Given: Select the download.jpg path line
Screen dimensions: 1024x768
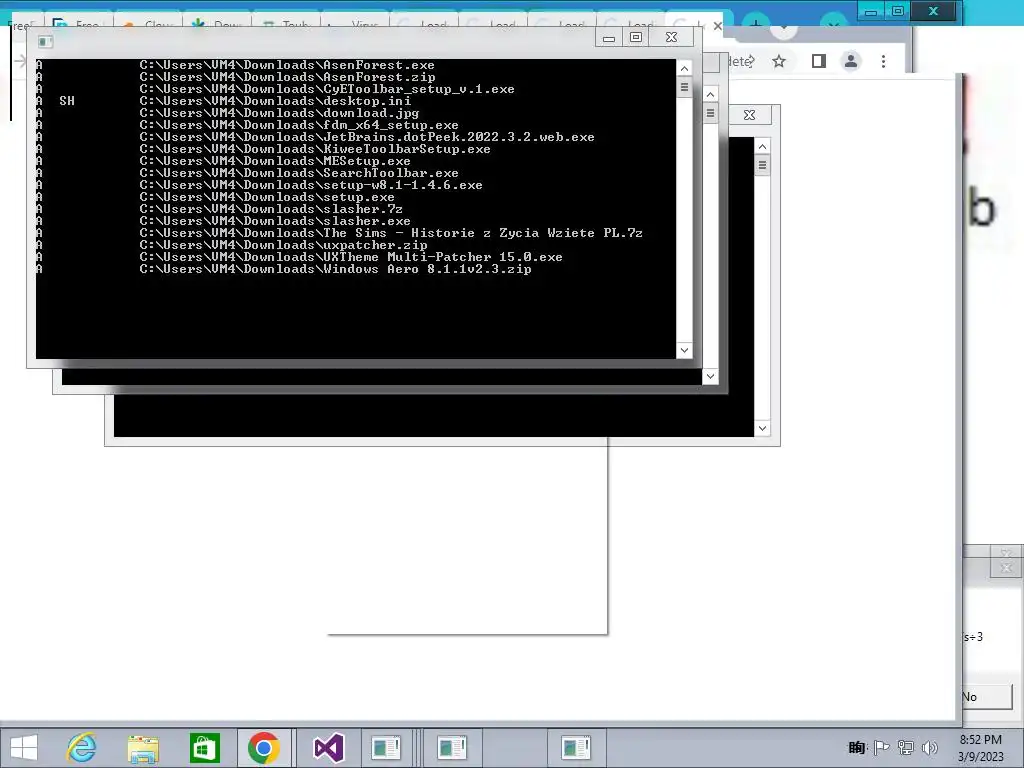Looking at the screenshot, I should [x=279, y=113].
